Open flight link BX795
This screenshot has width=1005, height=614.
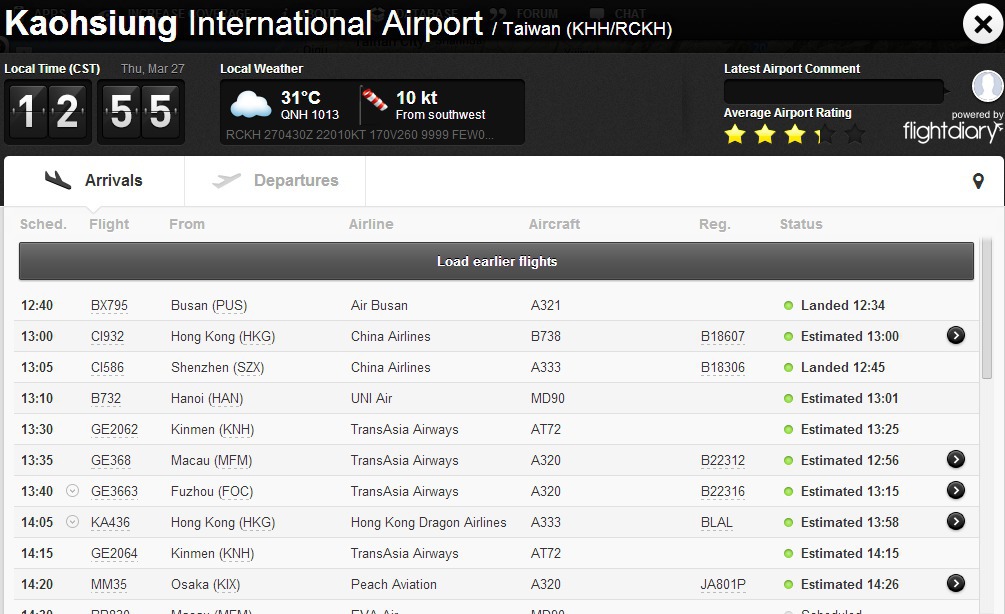(x=109, y=306)
